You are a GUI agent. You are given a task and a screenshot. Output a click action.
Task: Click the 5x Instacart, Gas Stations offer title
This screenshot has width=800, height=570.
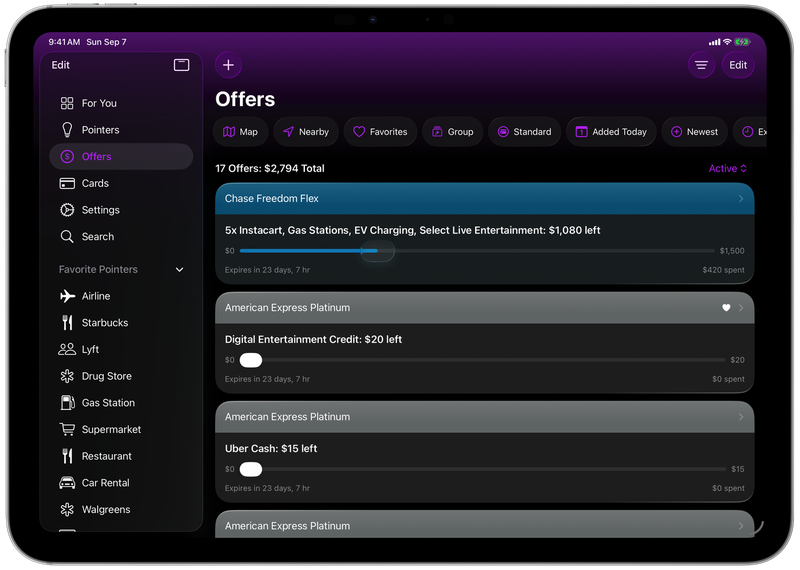click(412, 230)
